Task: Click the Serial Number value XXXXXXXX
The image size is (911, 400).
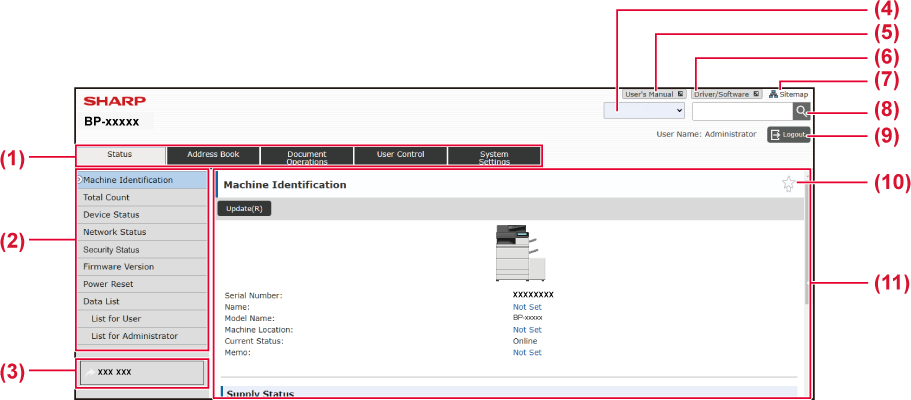Action: 533,295
